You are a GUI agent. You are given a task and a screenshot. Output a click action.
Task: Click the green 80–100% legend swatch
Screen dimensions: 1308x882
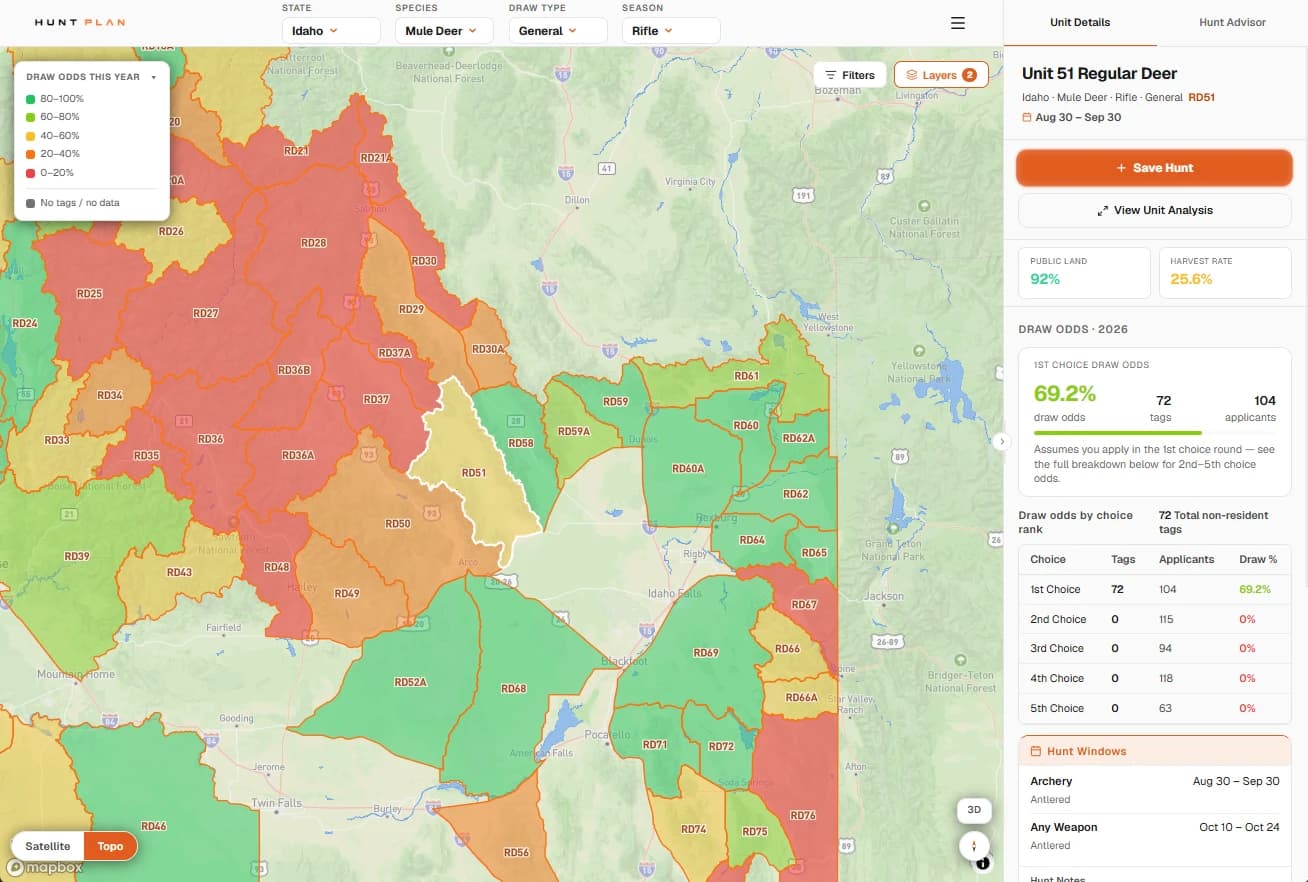(x=31, y=99)
